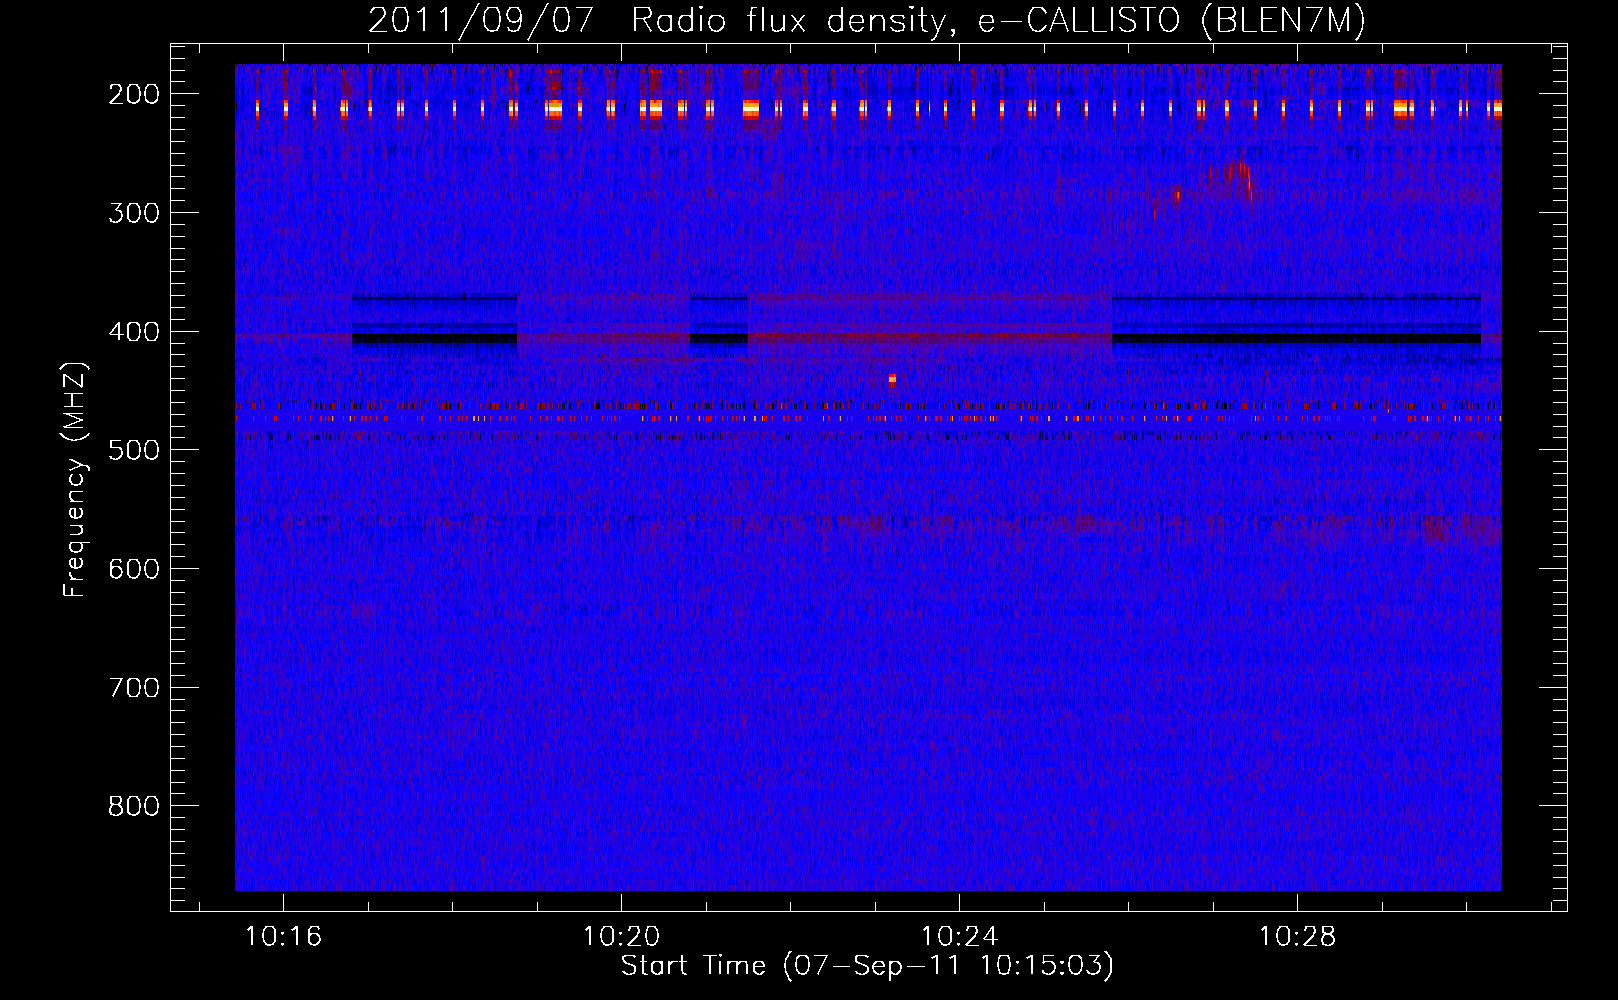This screenshot has height=1000, width=1618.
Task: Select the 200 frequency tick label
Action: [134, 94]
